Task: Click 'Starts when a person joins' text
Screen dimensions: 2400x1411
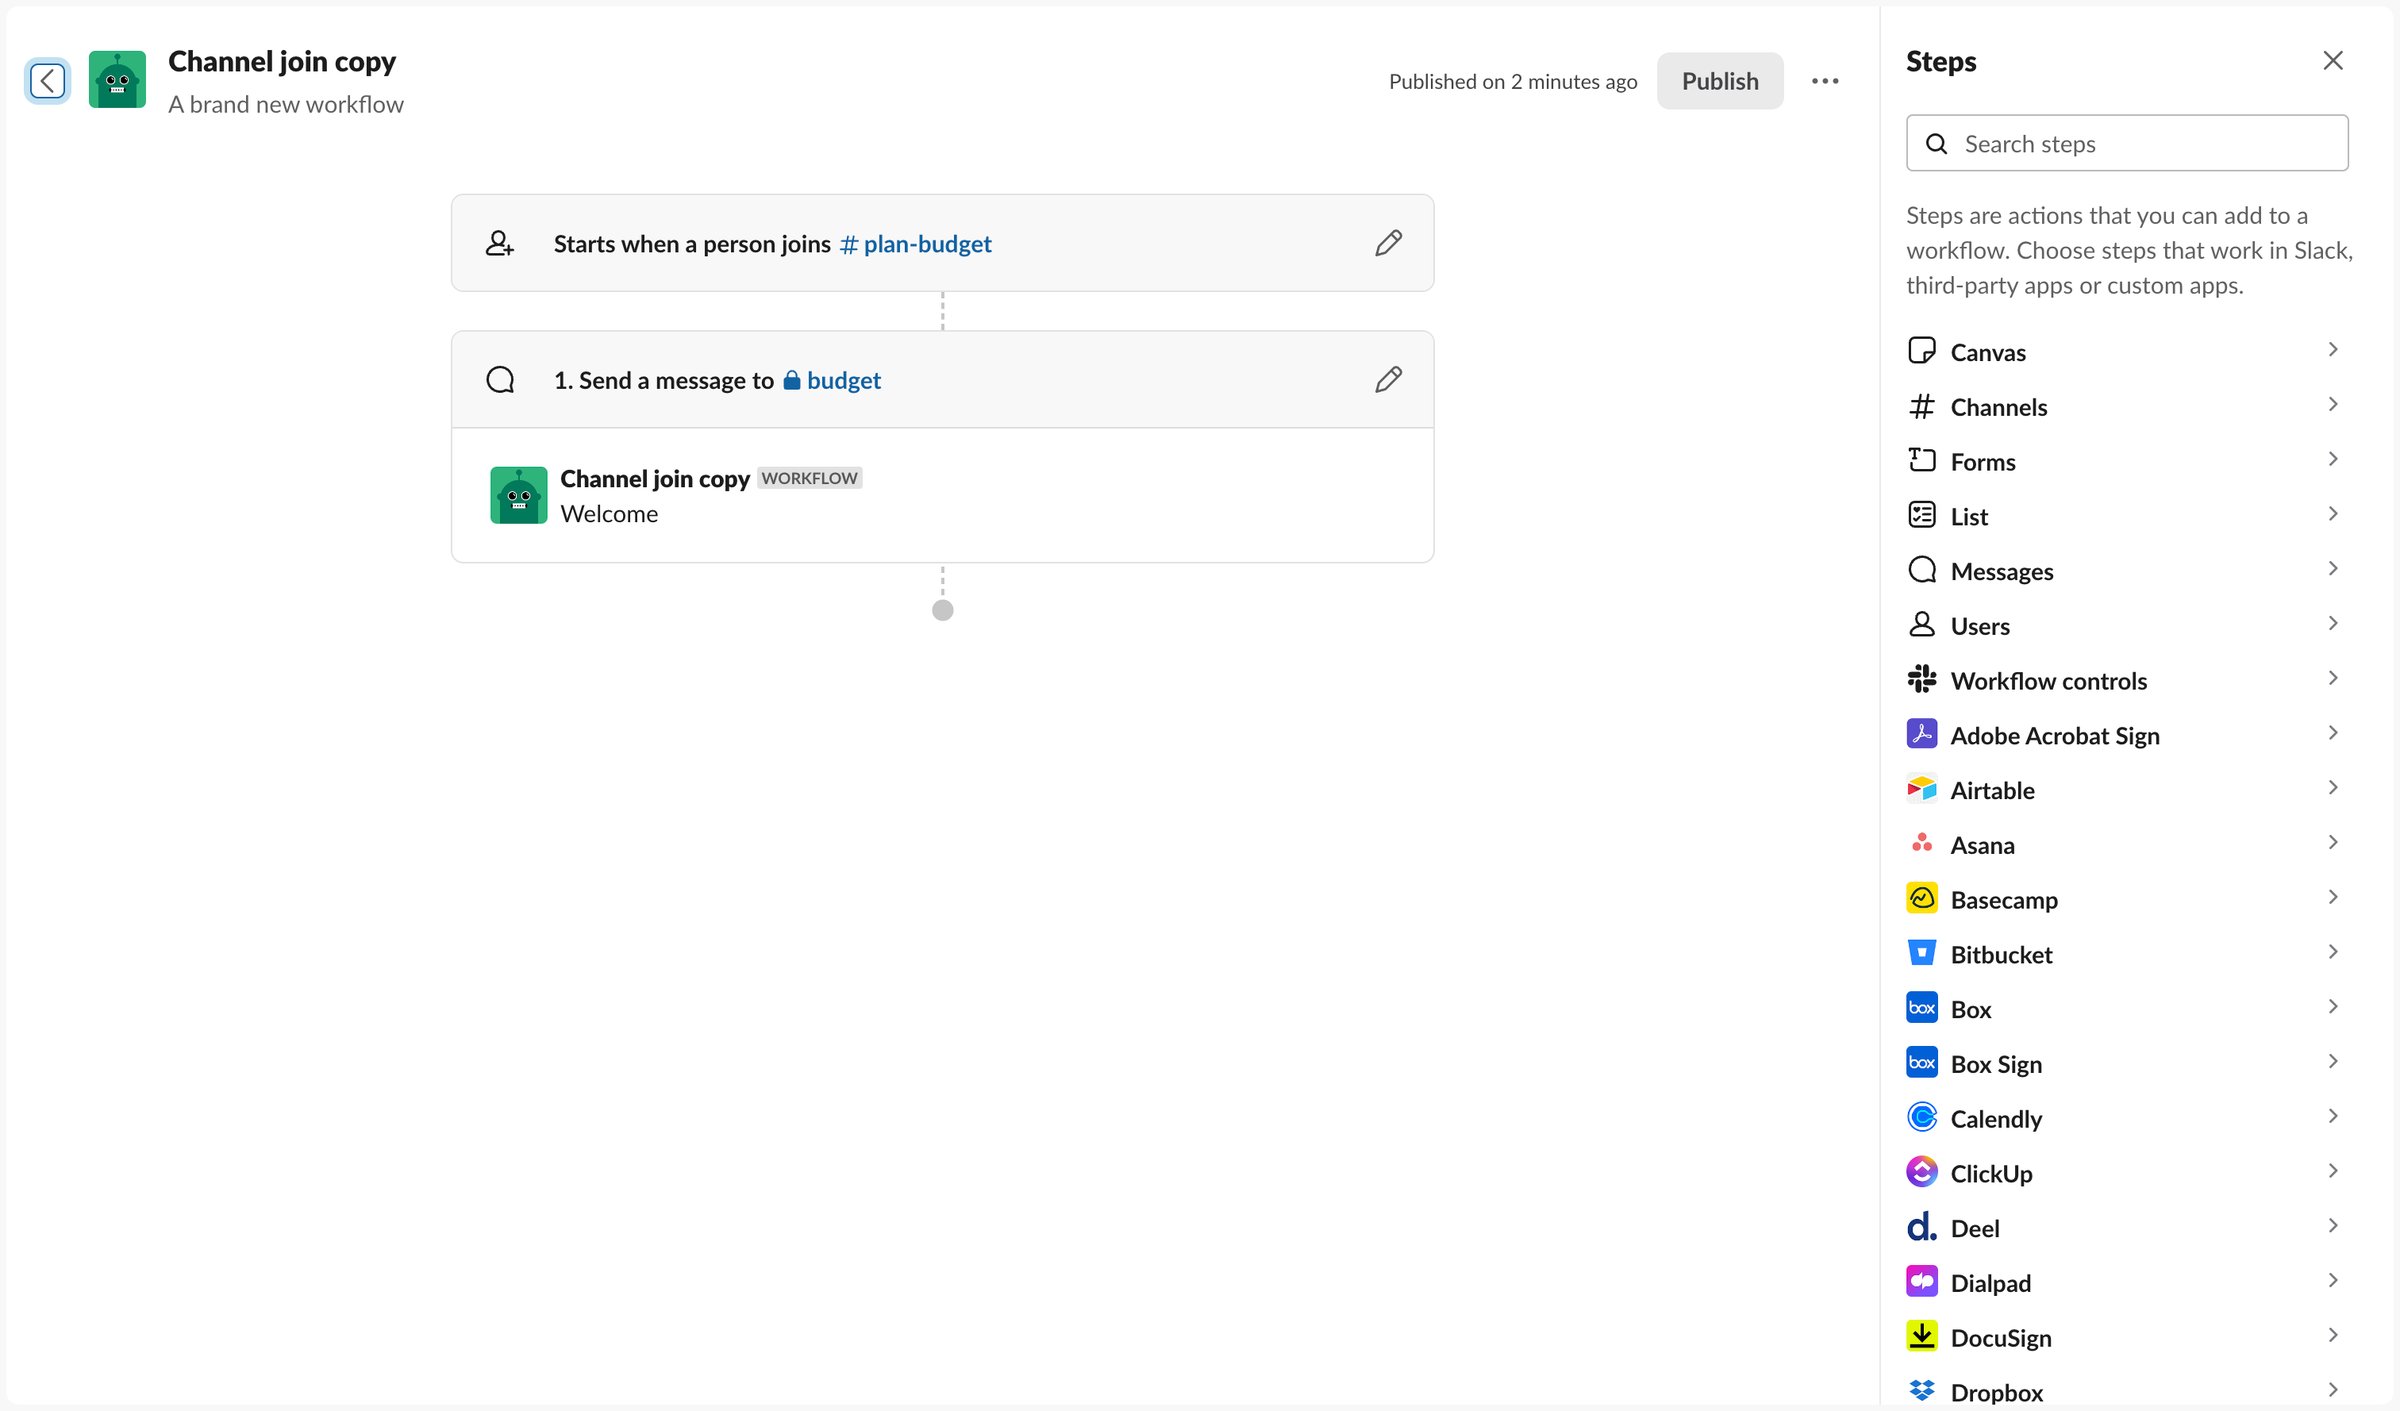Action: pos(692,244)
